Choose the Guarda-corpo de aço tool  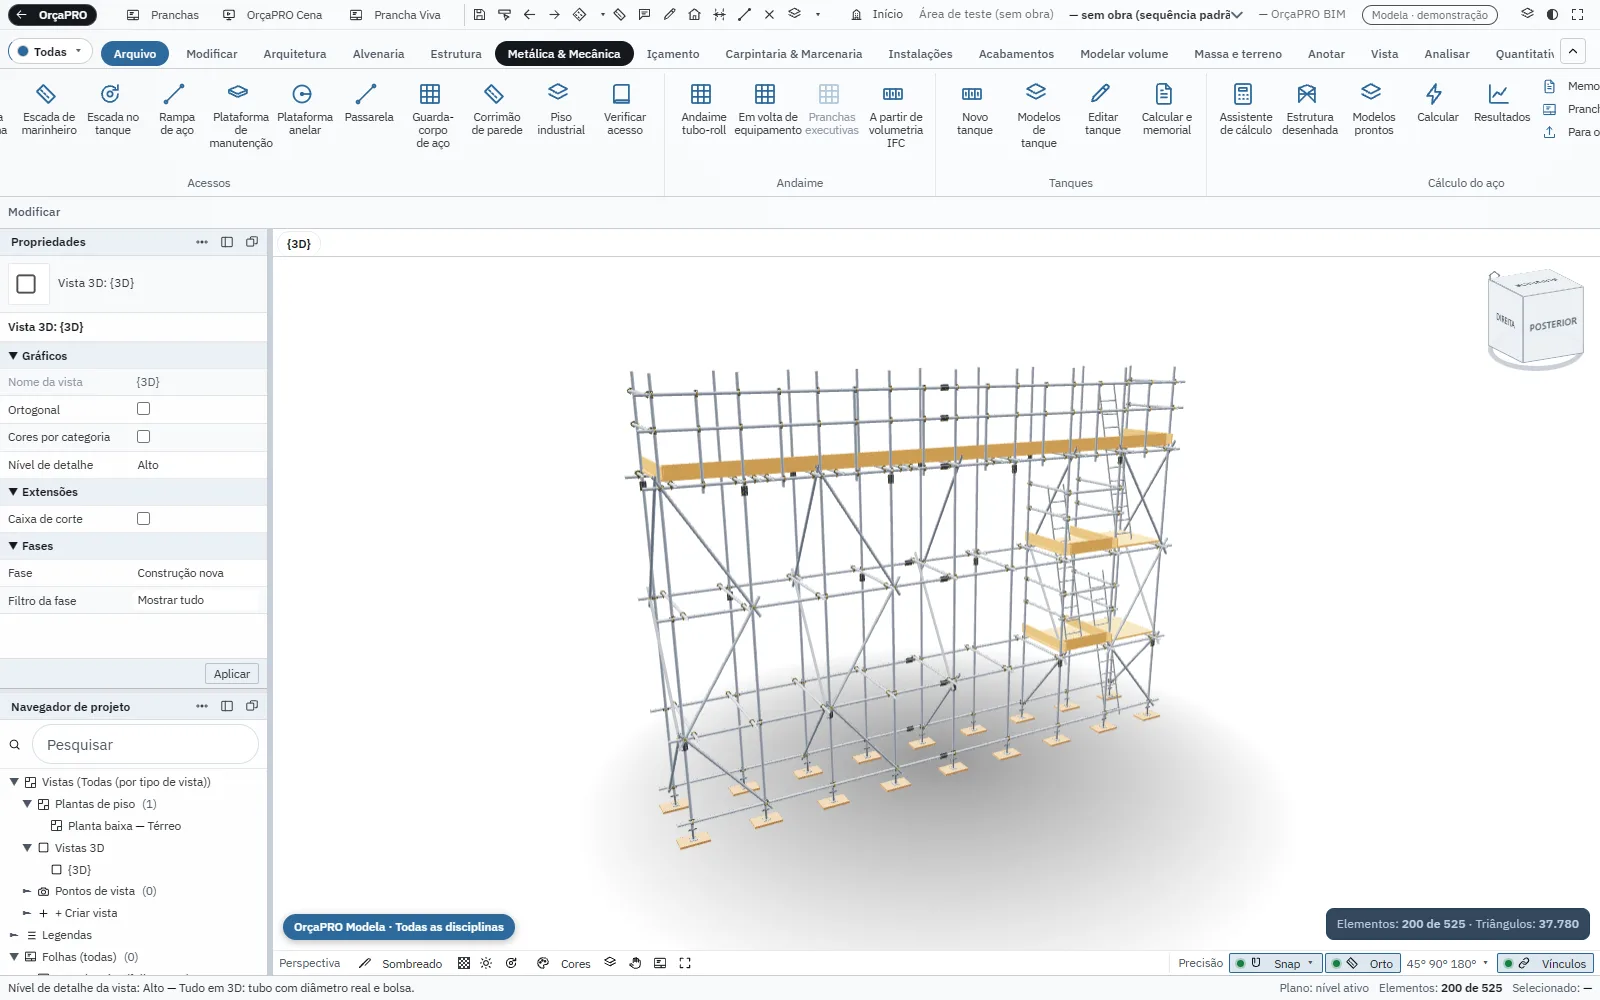point(432,116)
